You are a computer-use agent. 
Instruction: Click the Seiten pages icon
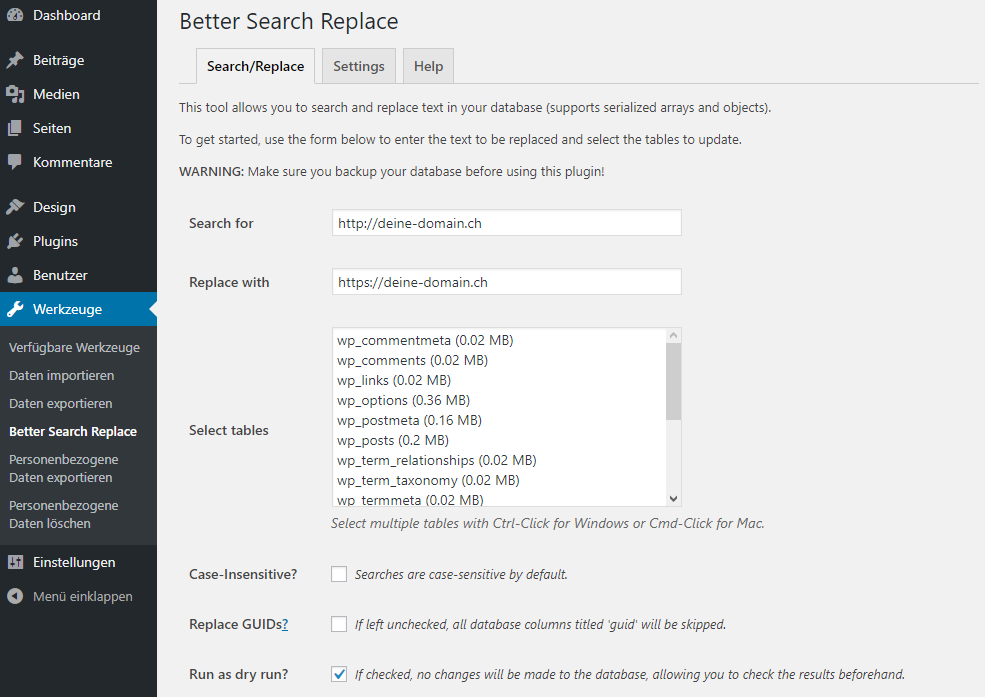tap(15, 128)
